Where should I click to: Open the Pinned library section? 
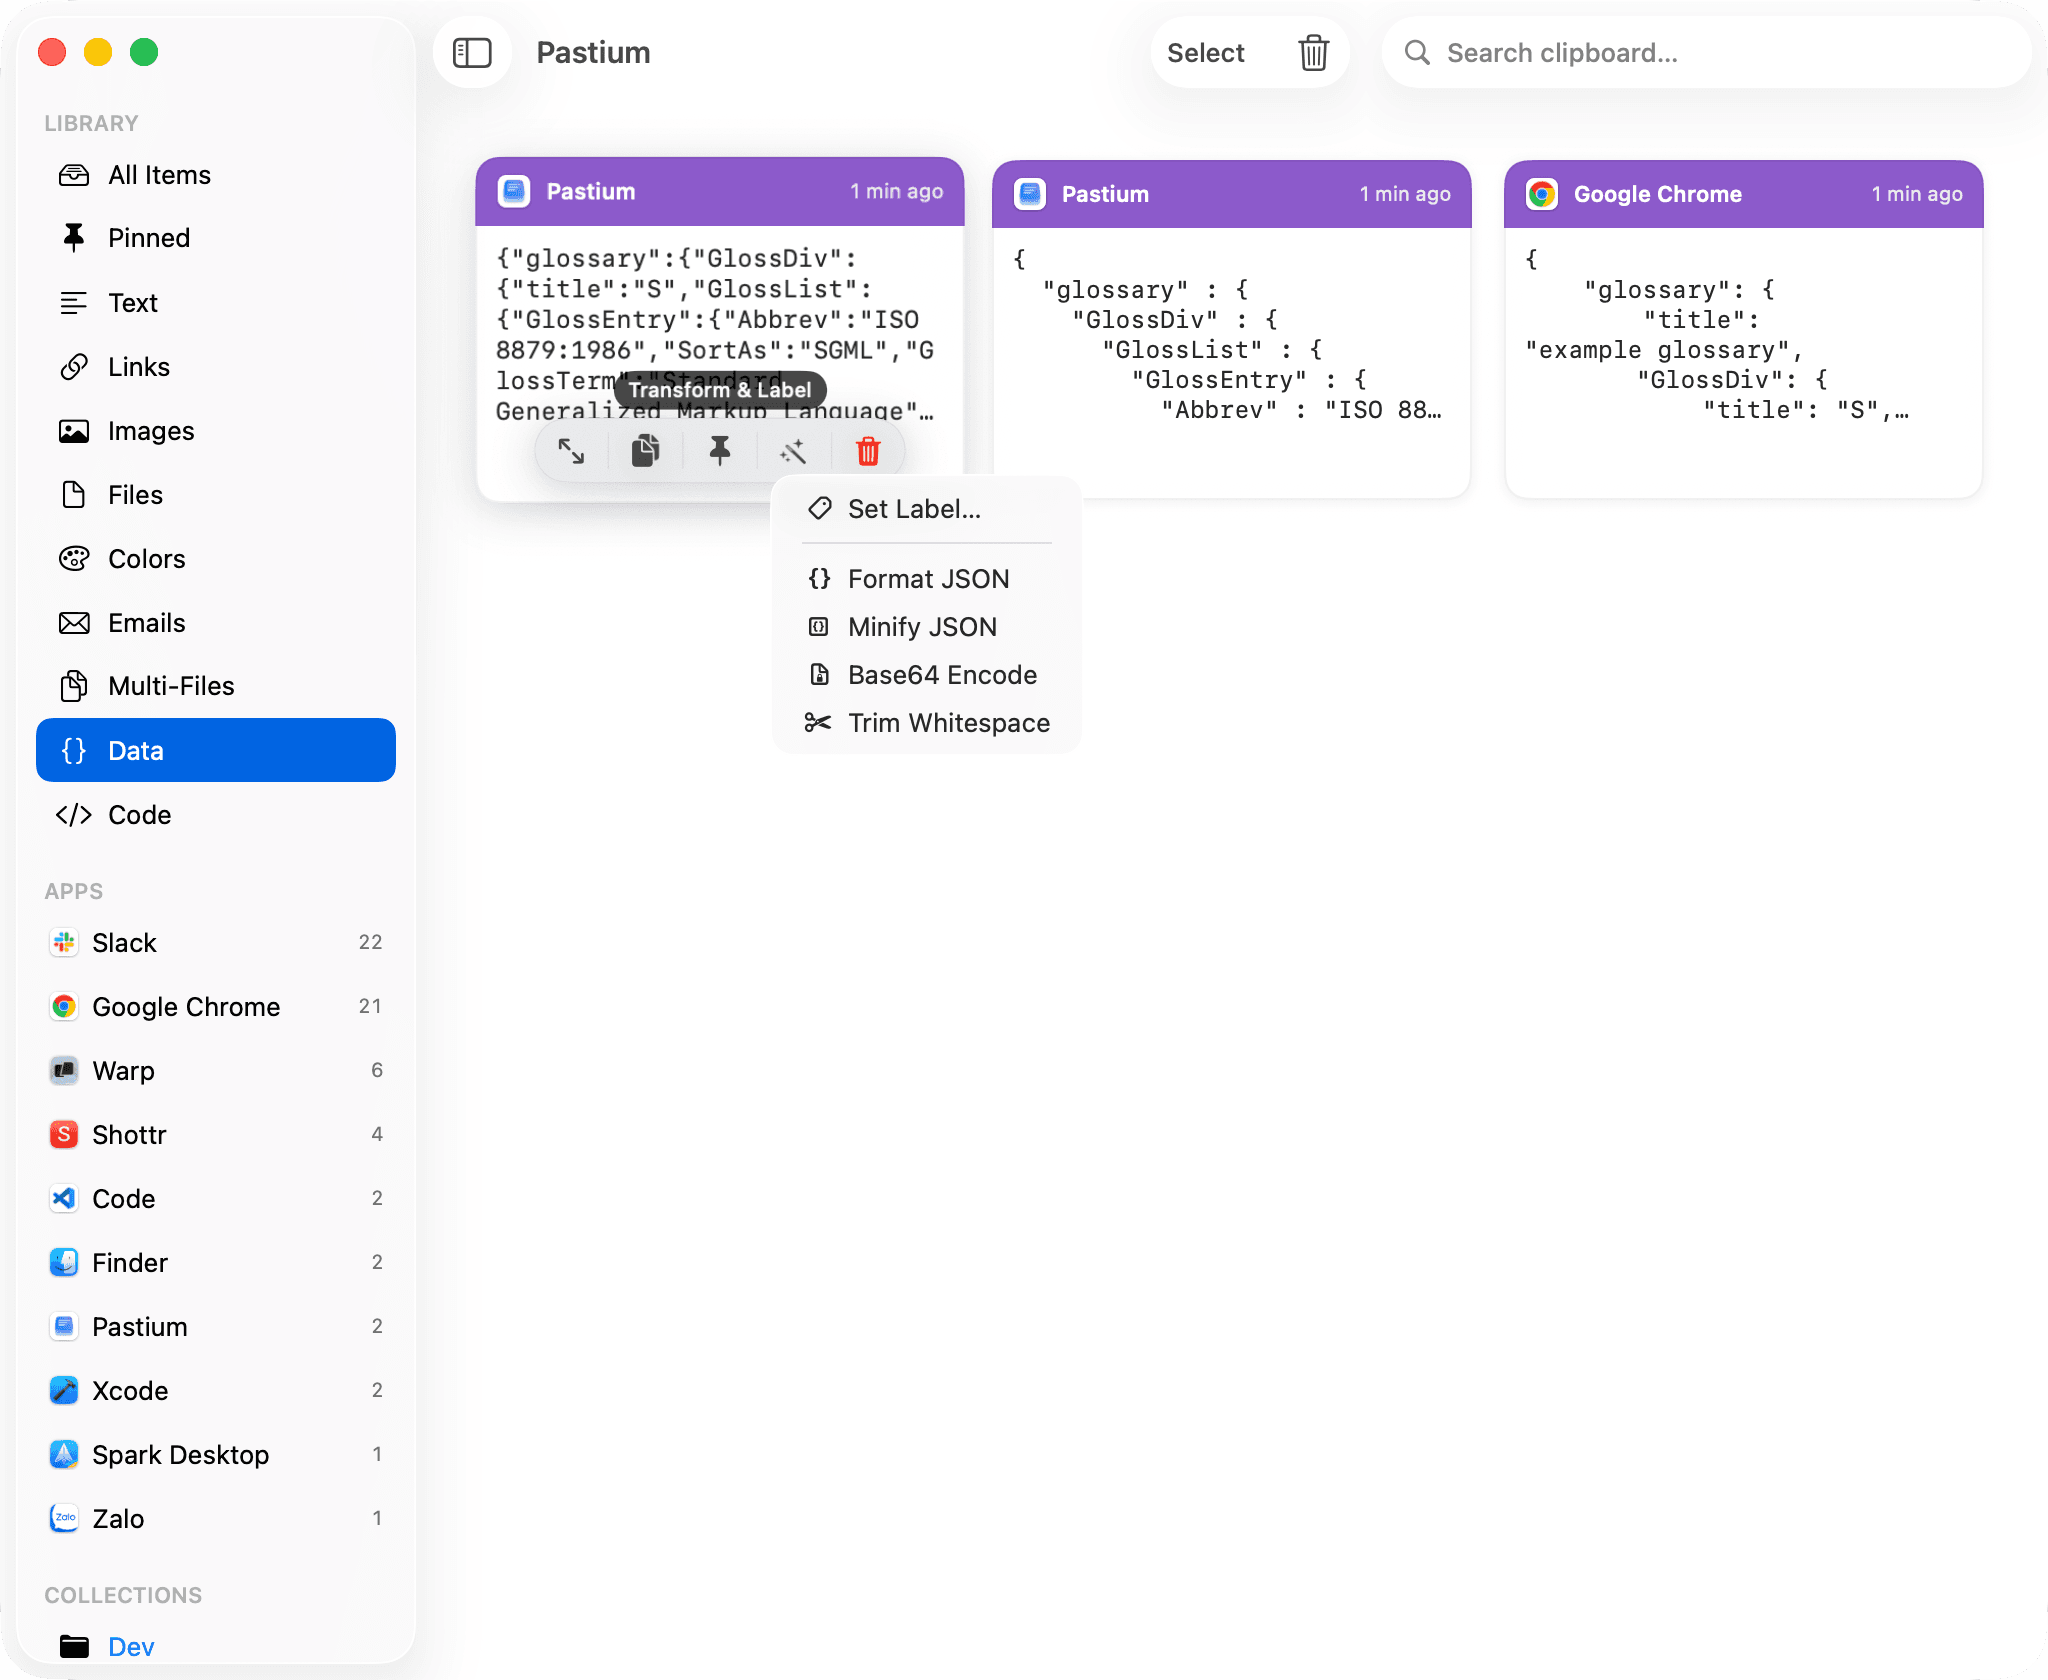tap(216, 238)
